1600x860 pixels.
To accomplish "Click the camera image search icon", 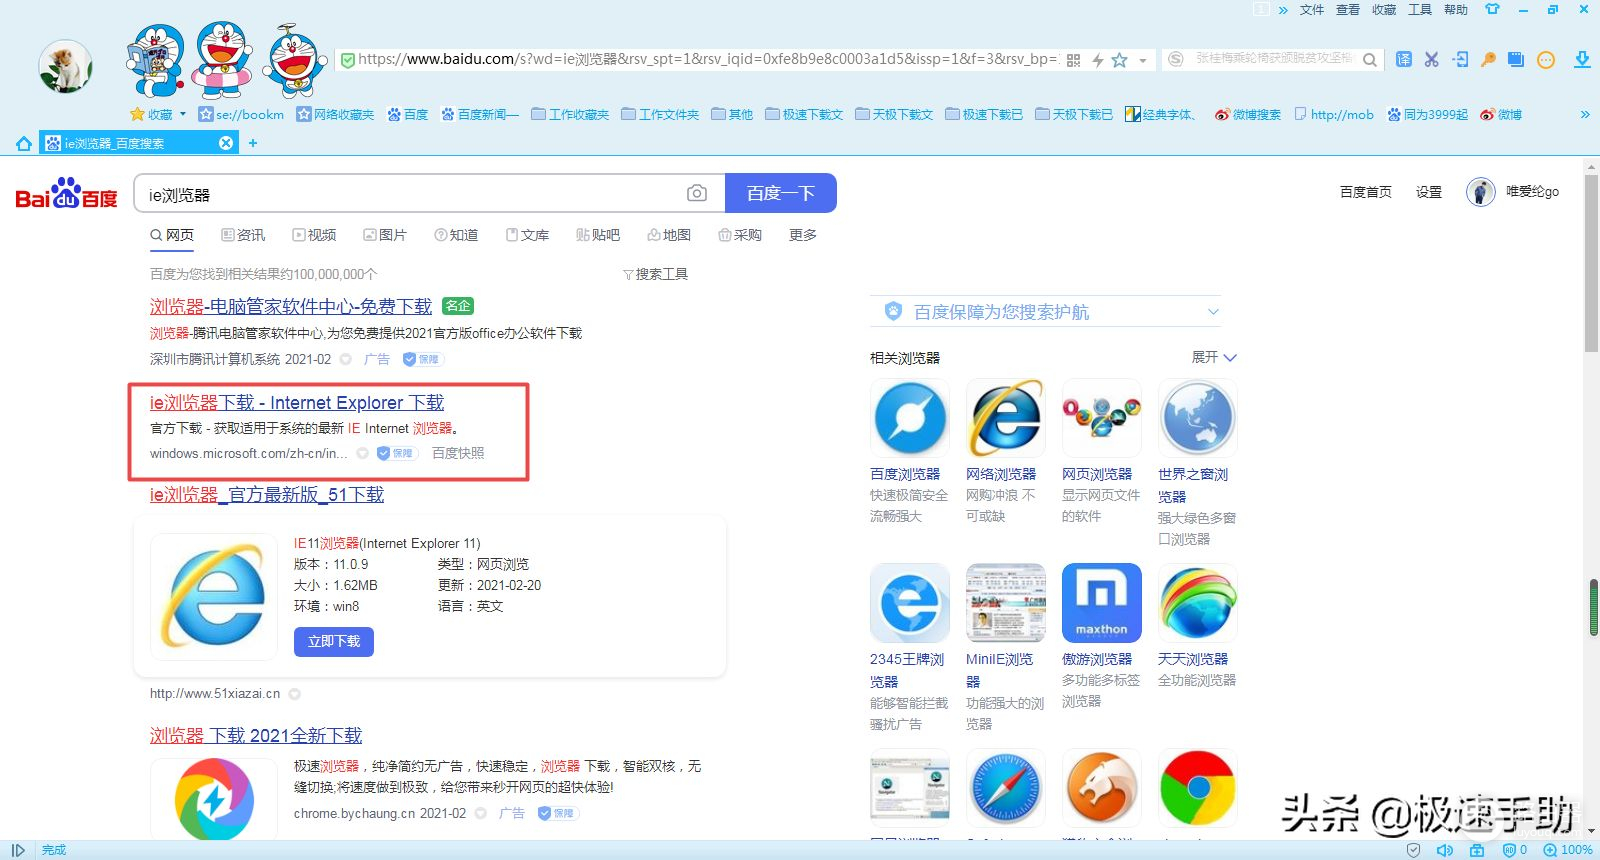I will coord(697,193).
